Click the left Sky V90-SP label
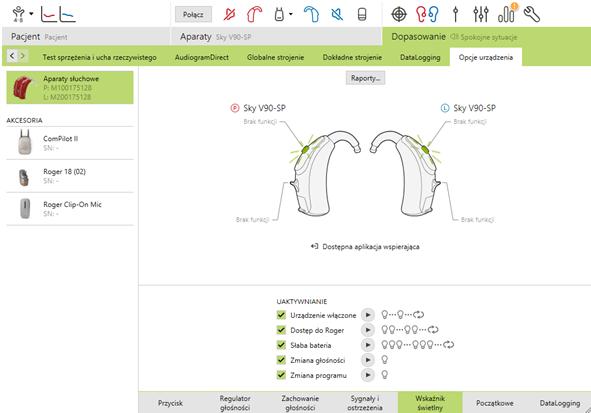The image size is (591, 413). point(475,108)
